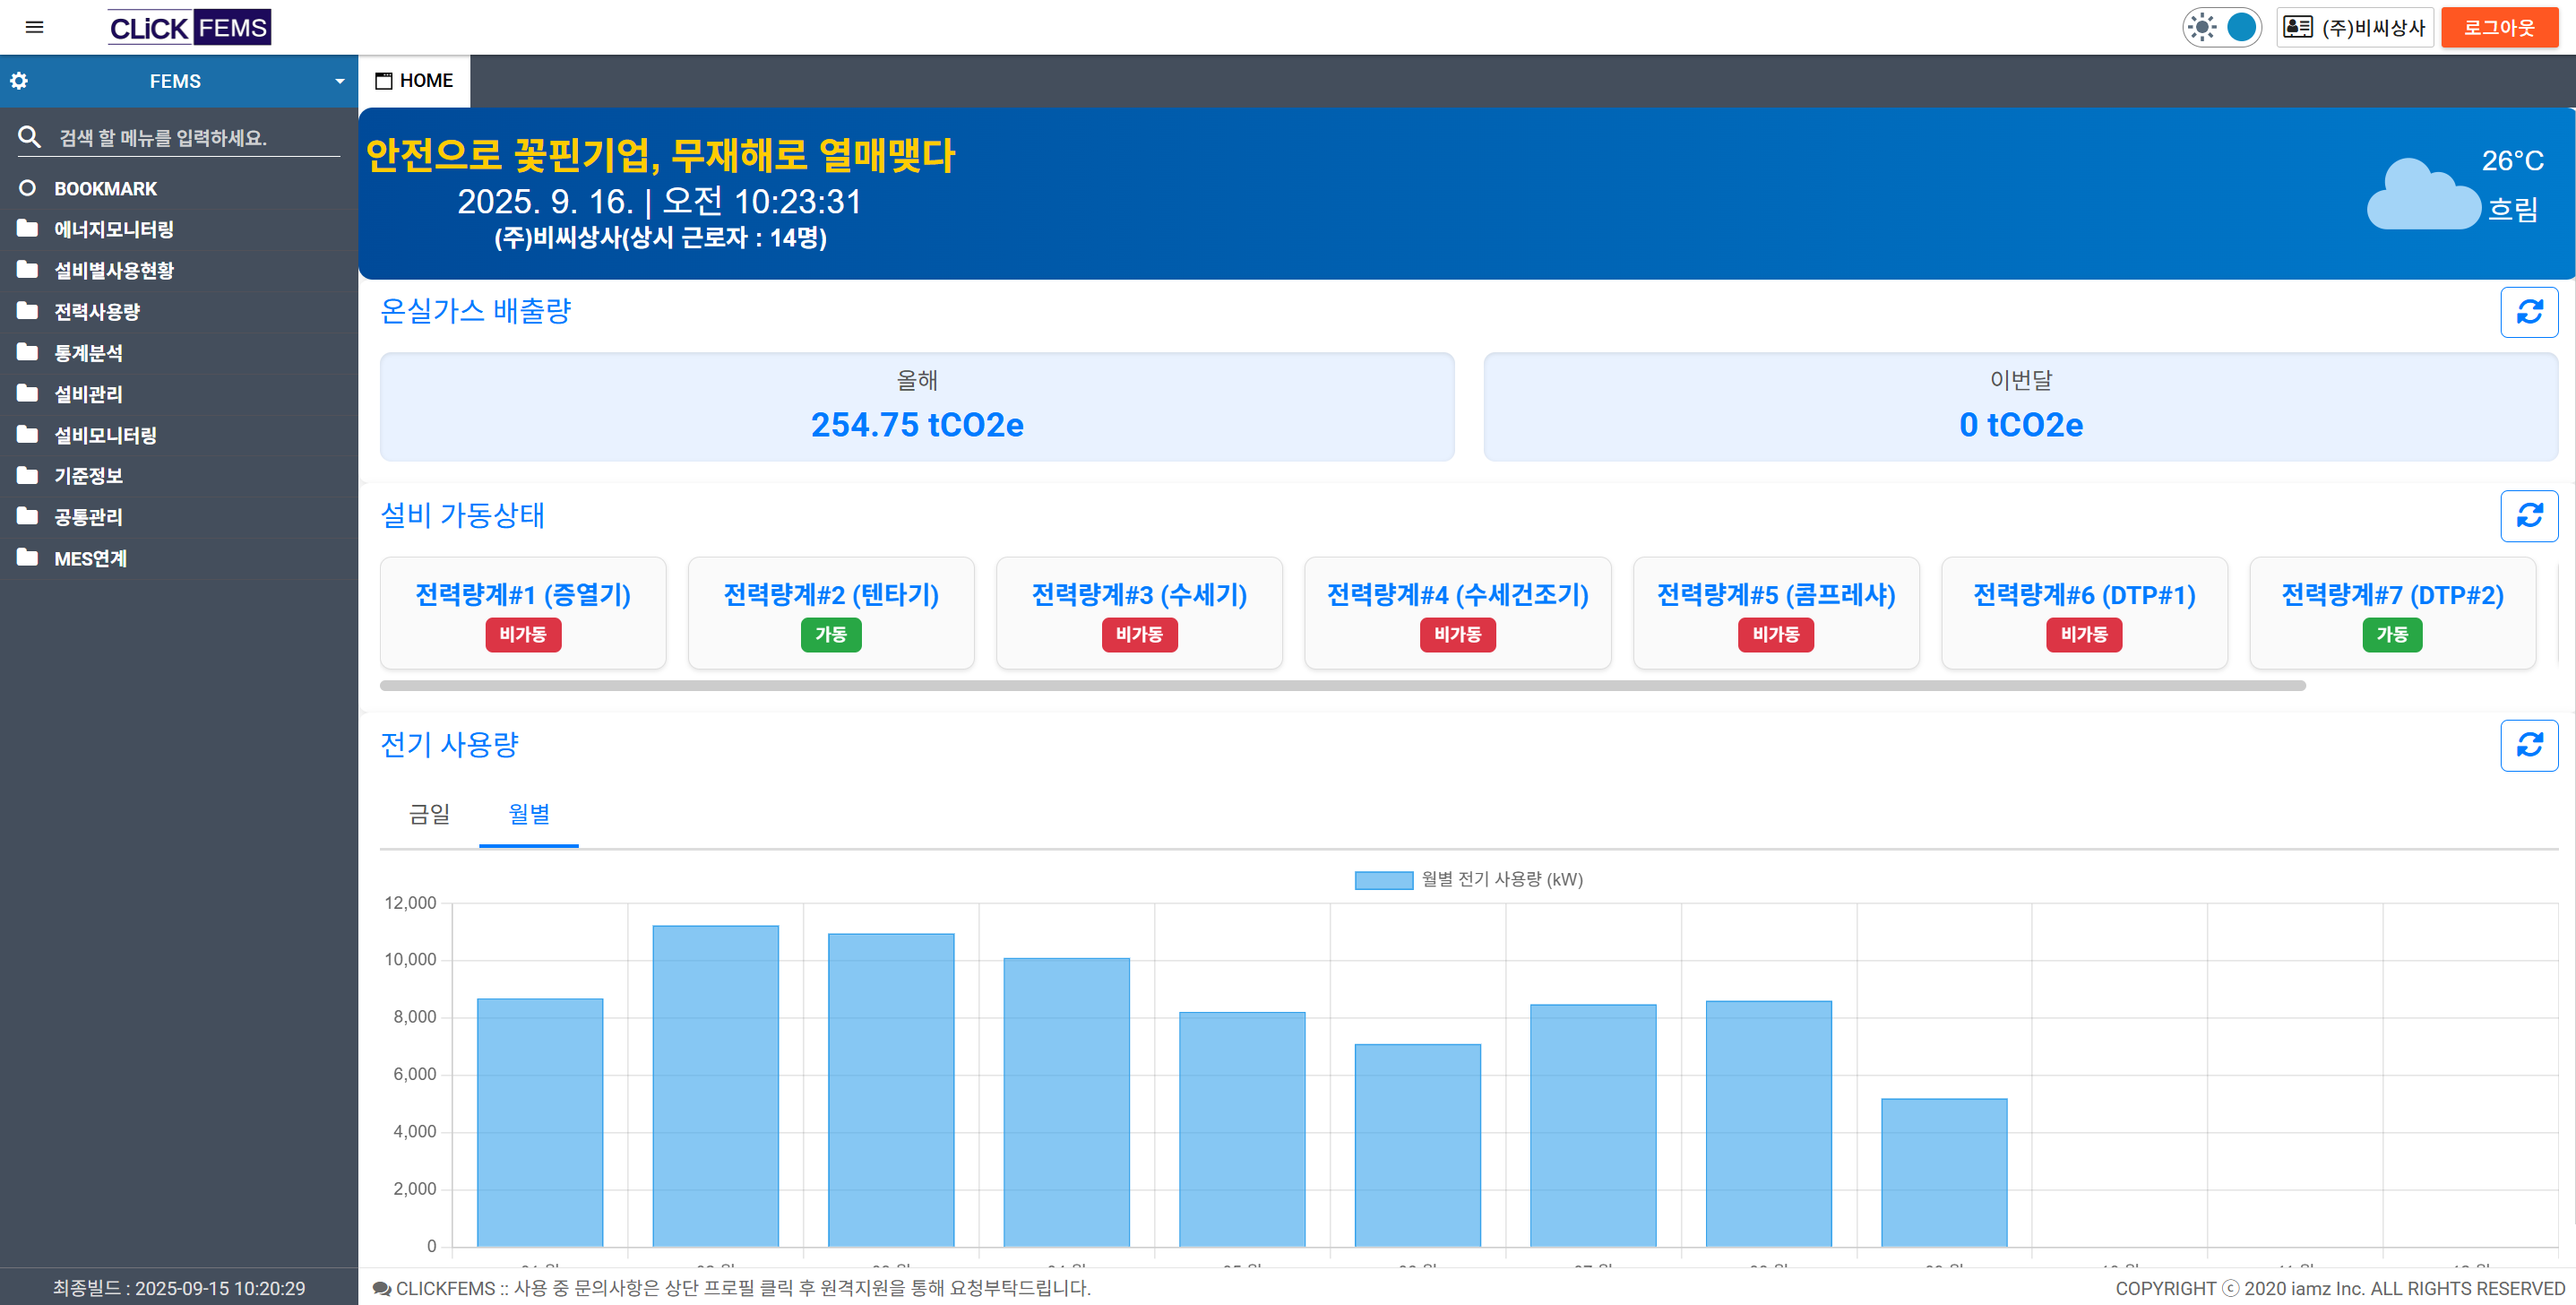Click the sidebar settings gear icon
Screen dimensions: 2576x1305
click(19, 81)
